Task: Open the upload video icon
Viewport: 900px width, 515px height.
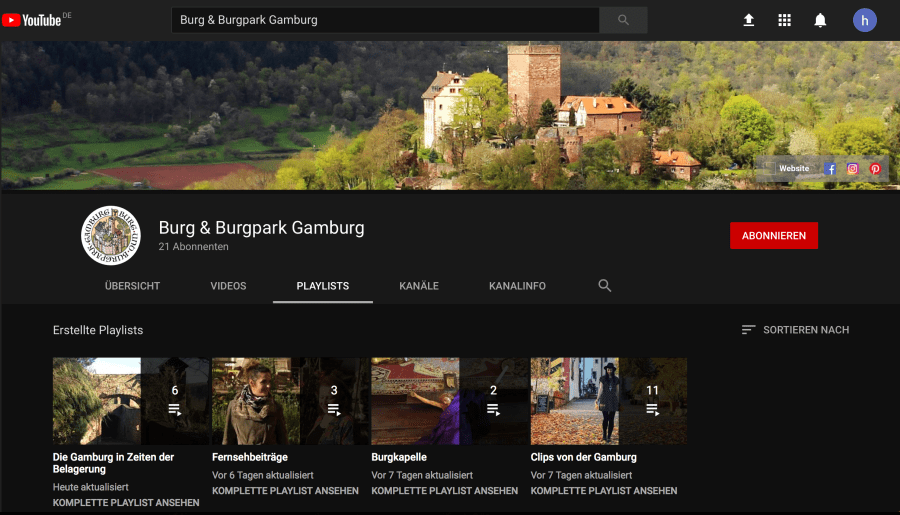Action: [748, 20]
